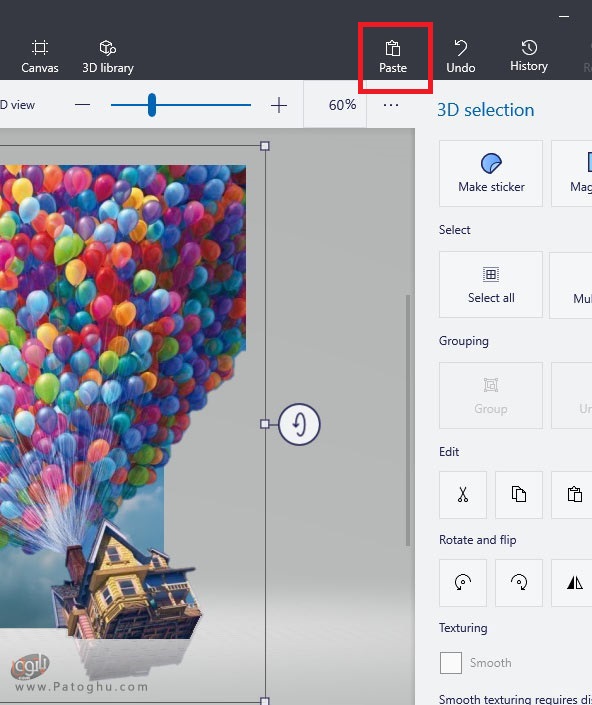
Task: Click the top-right corner selection handle
Action: [265, 146]
